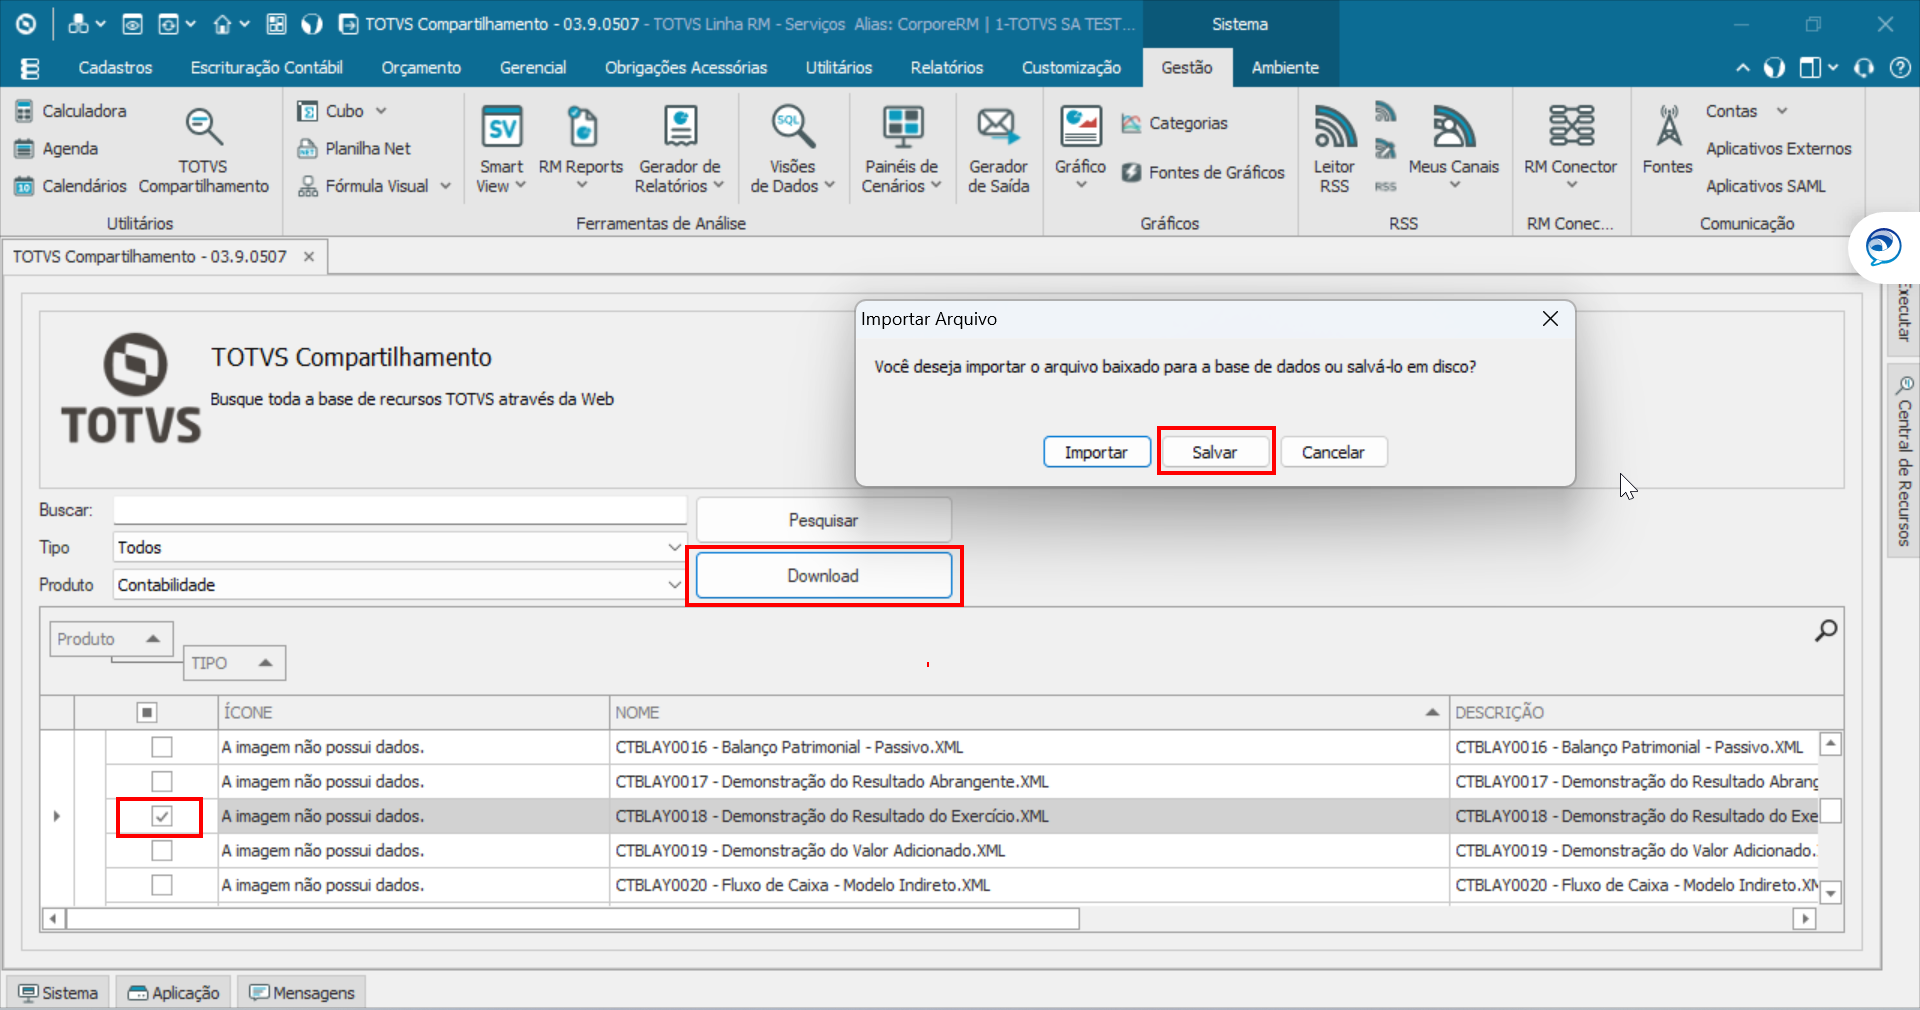Screen dimensions: 1920x1010
Task: Open communication Fontes
Action: point(1667,140)
